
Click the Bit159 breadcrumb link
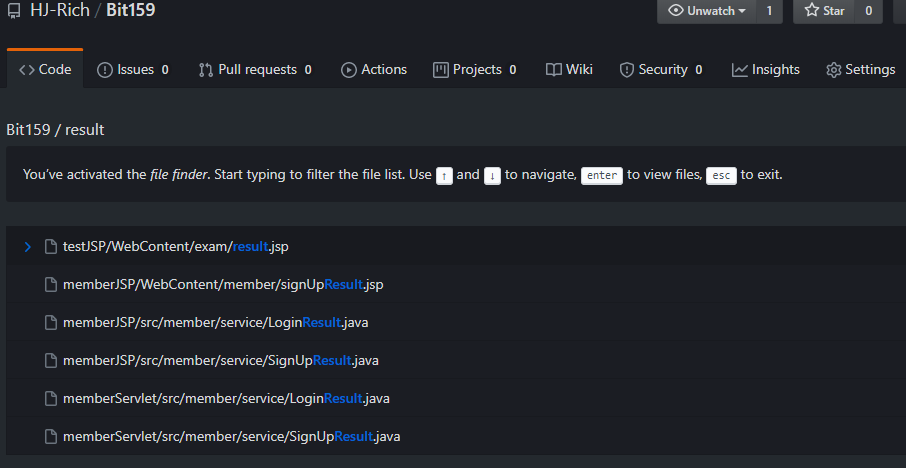point(28,129)
